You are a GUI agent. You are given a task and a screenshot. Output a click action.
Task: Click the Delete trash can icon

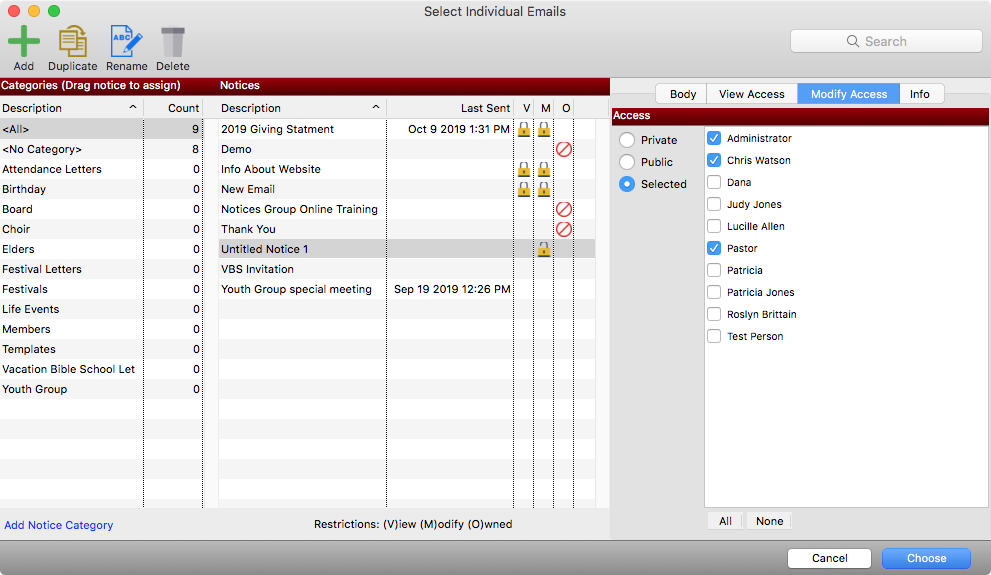[x=173, y=42]
